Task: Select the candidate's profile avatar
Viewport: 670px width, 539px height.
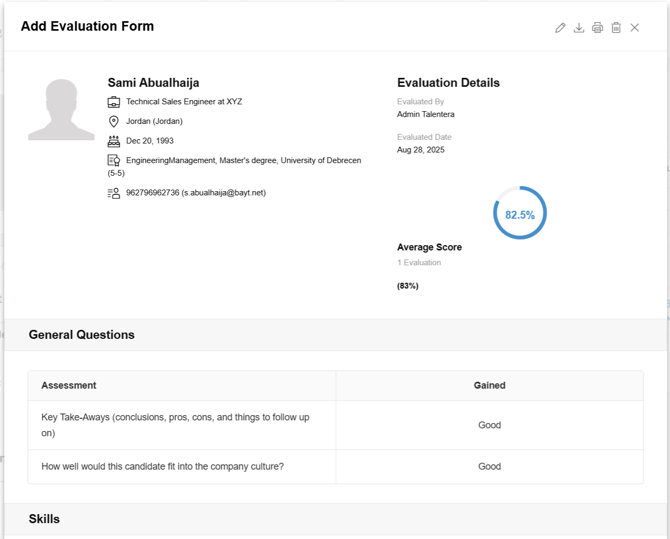Action: coord(61,109)
